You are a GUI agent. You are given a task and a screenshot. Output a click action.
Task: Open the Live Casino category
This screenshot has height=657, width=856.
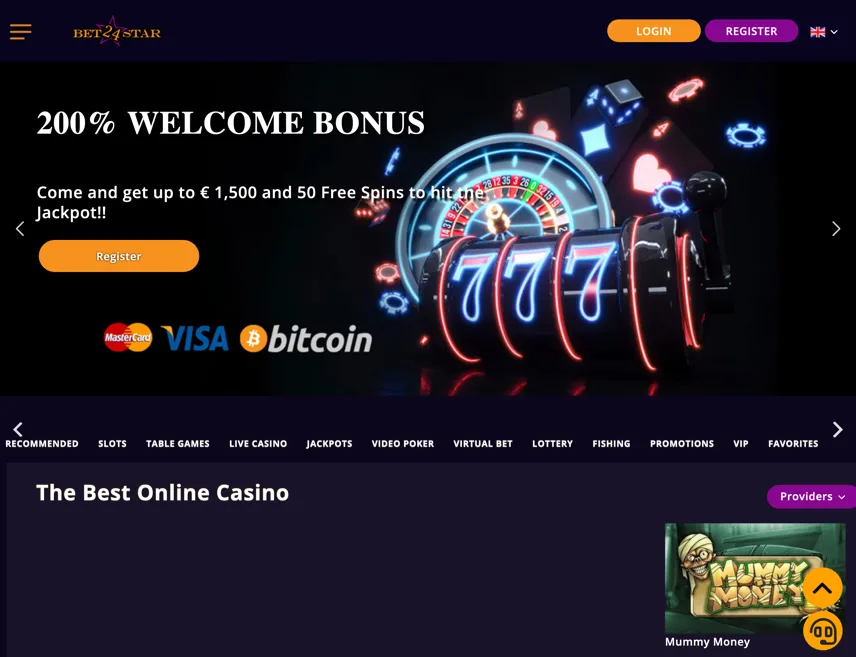coord(258,443)
